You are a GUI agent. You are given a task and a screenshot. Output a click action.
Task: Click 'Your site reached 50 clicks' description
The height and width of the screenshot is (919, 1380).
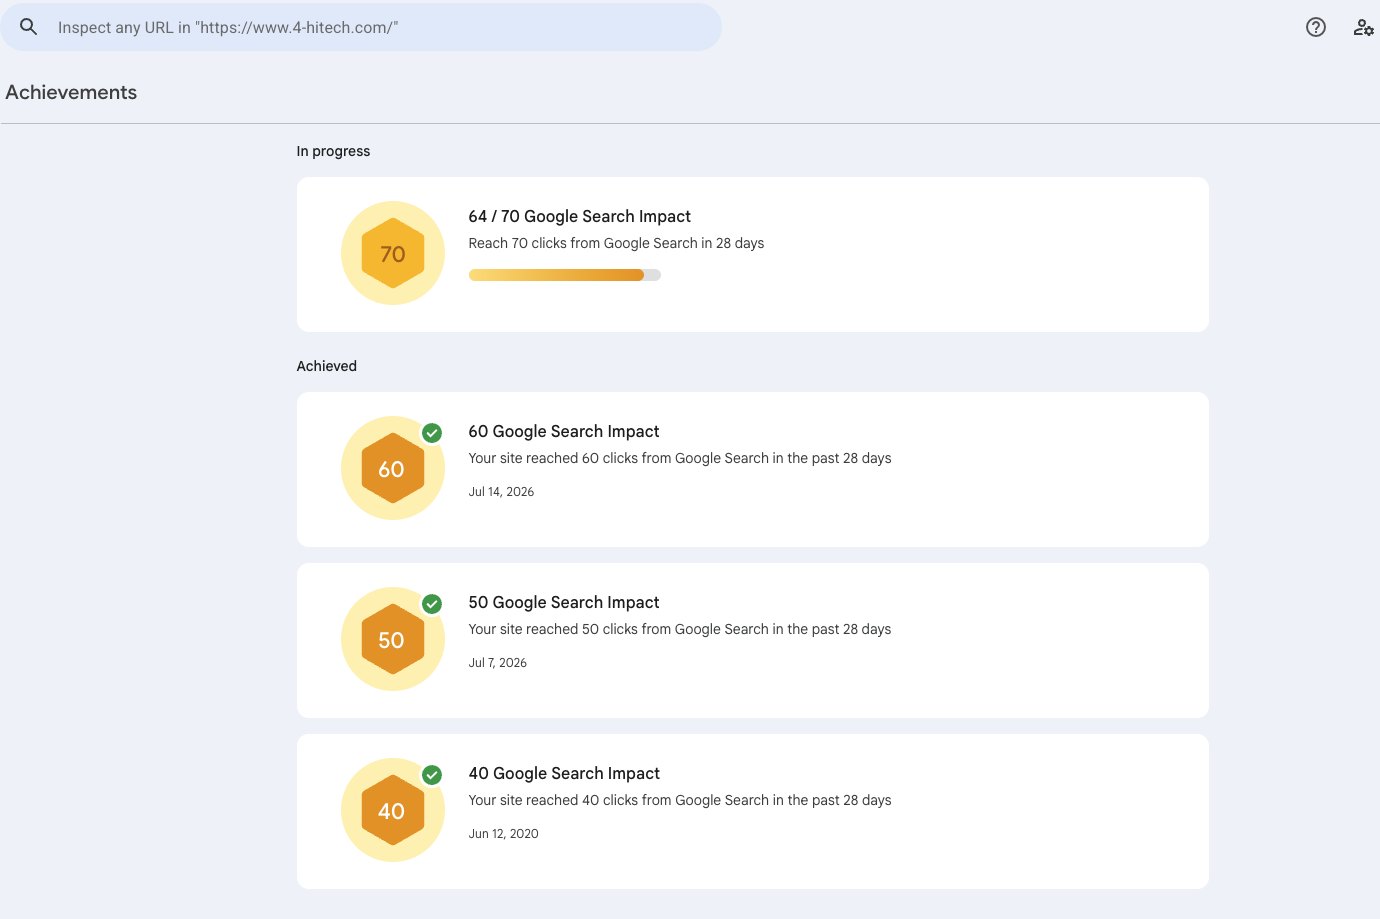pyautogui.click(x=680, y=629)
